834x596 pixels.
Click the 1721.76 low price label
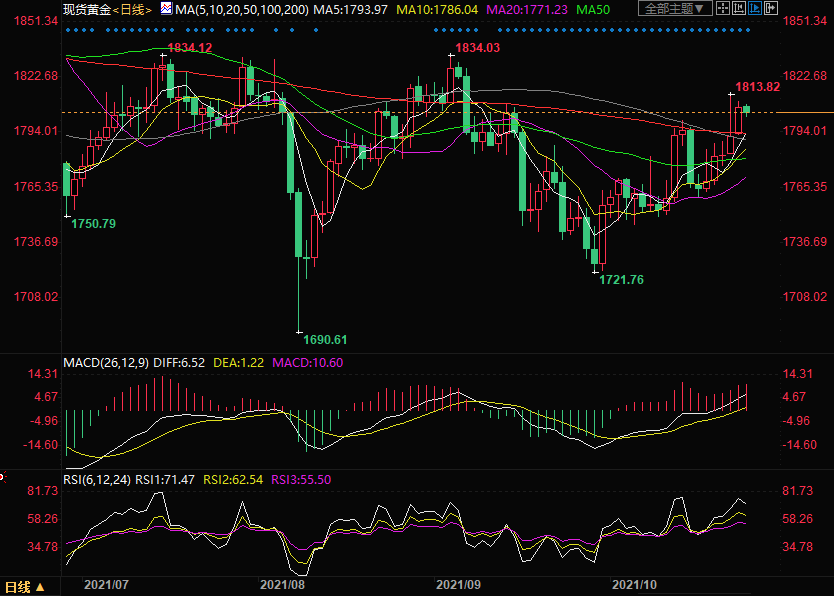[621, 279]
